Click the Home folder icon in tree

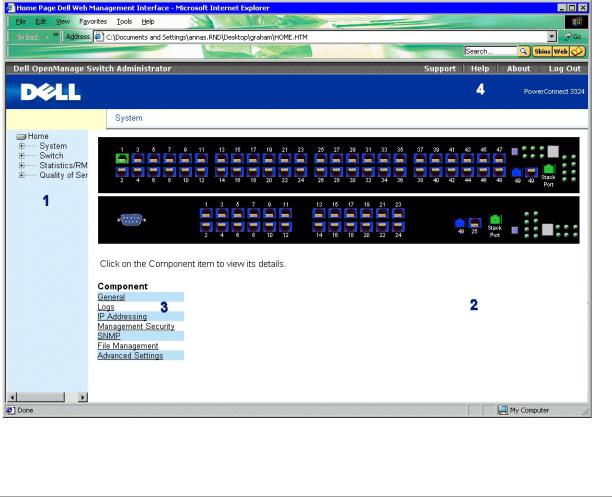tap(21, 137)
